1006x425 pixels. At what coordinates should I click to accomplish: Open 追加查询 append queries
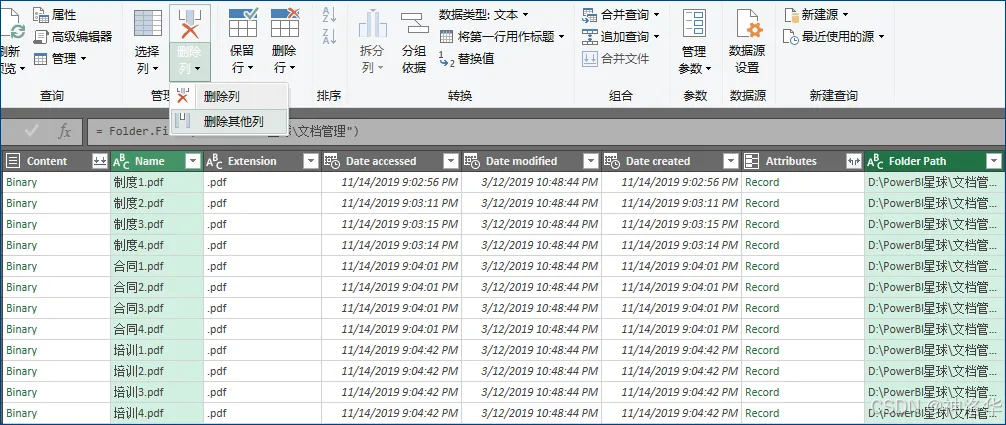[620, 37]
